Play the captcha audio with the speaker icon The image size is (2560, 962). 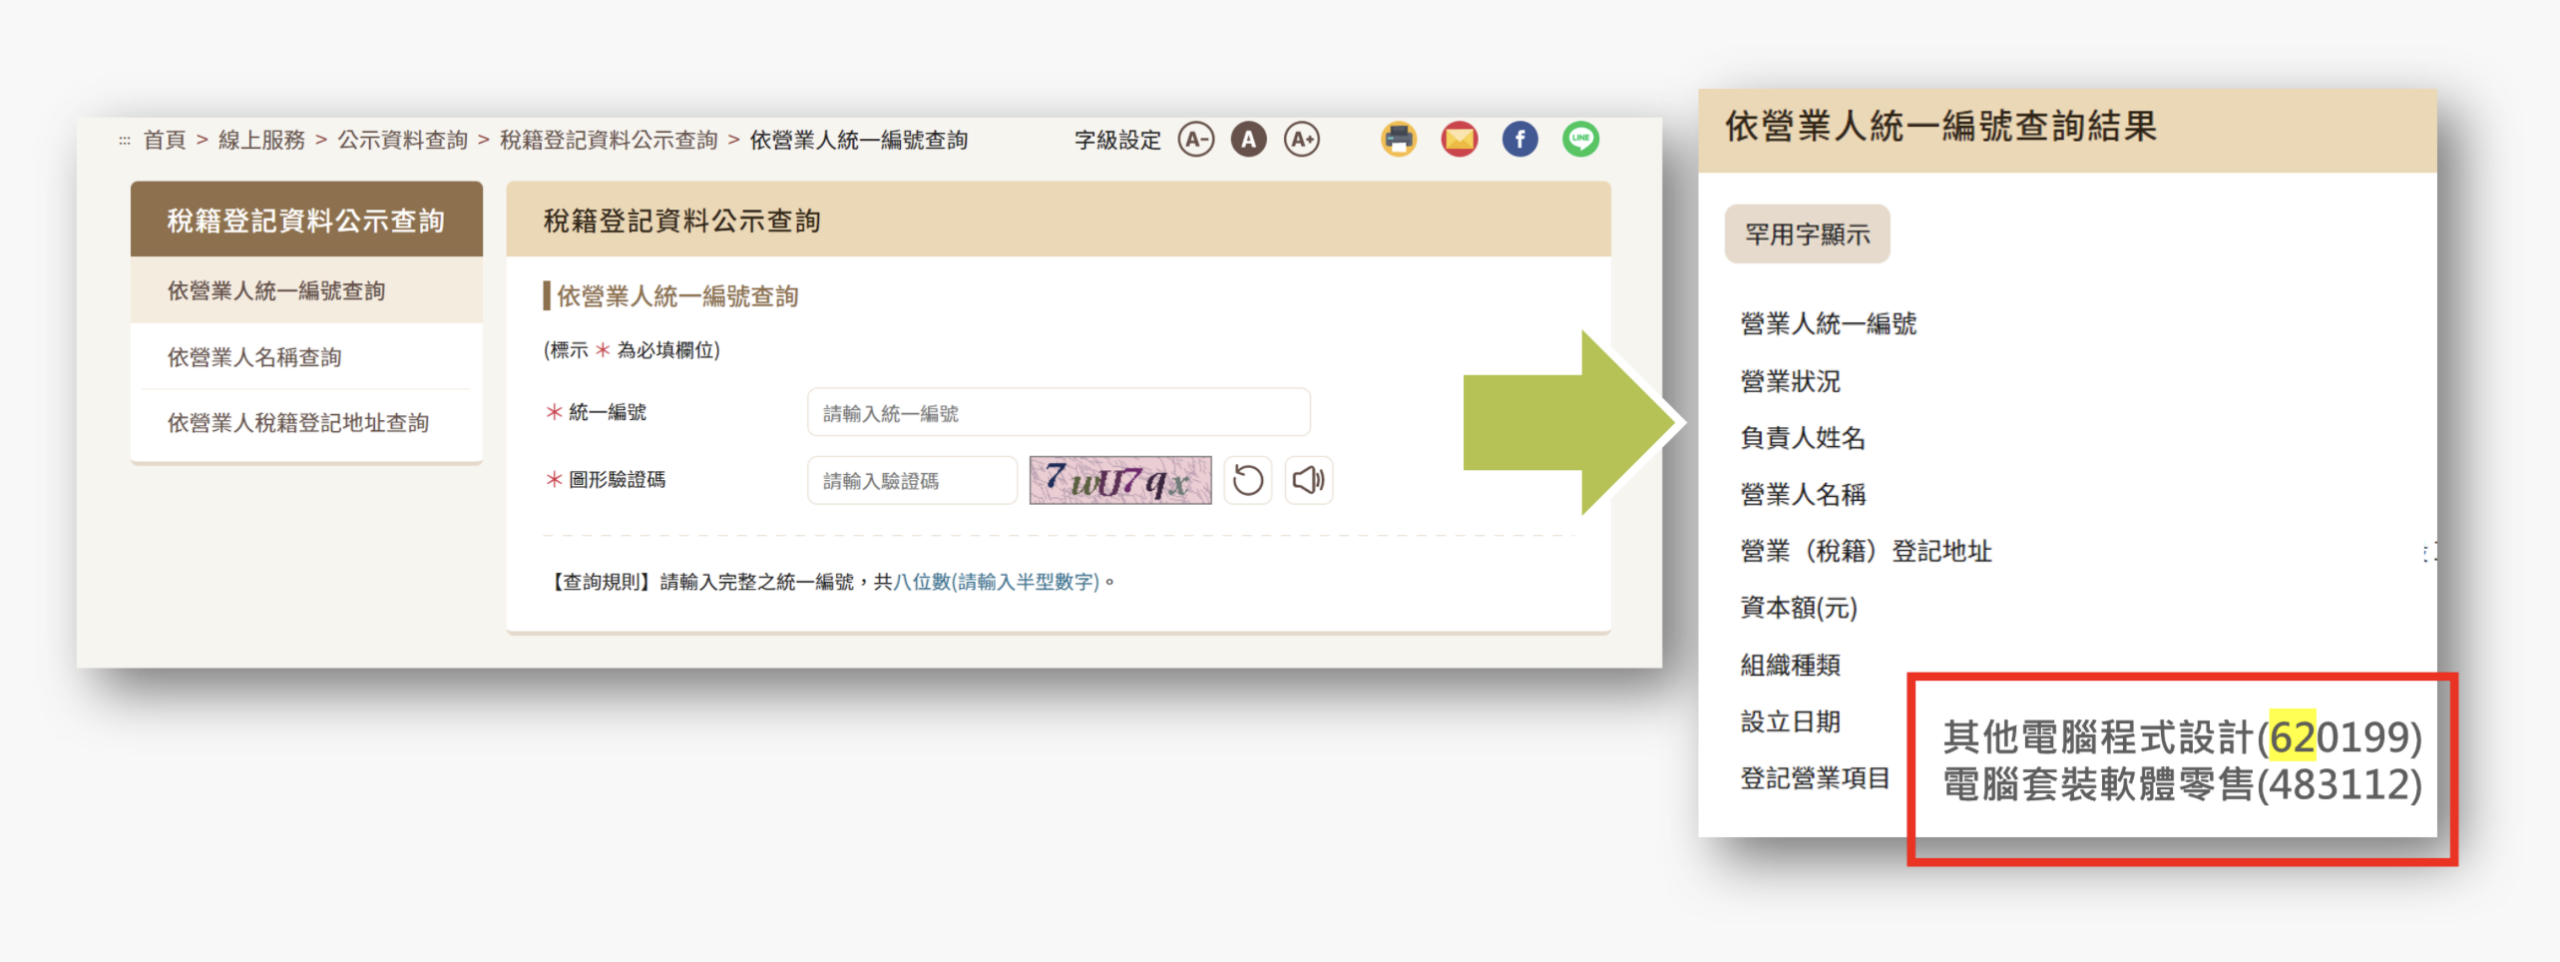click(1308, 481)
